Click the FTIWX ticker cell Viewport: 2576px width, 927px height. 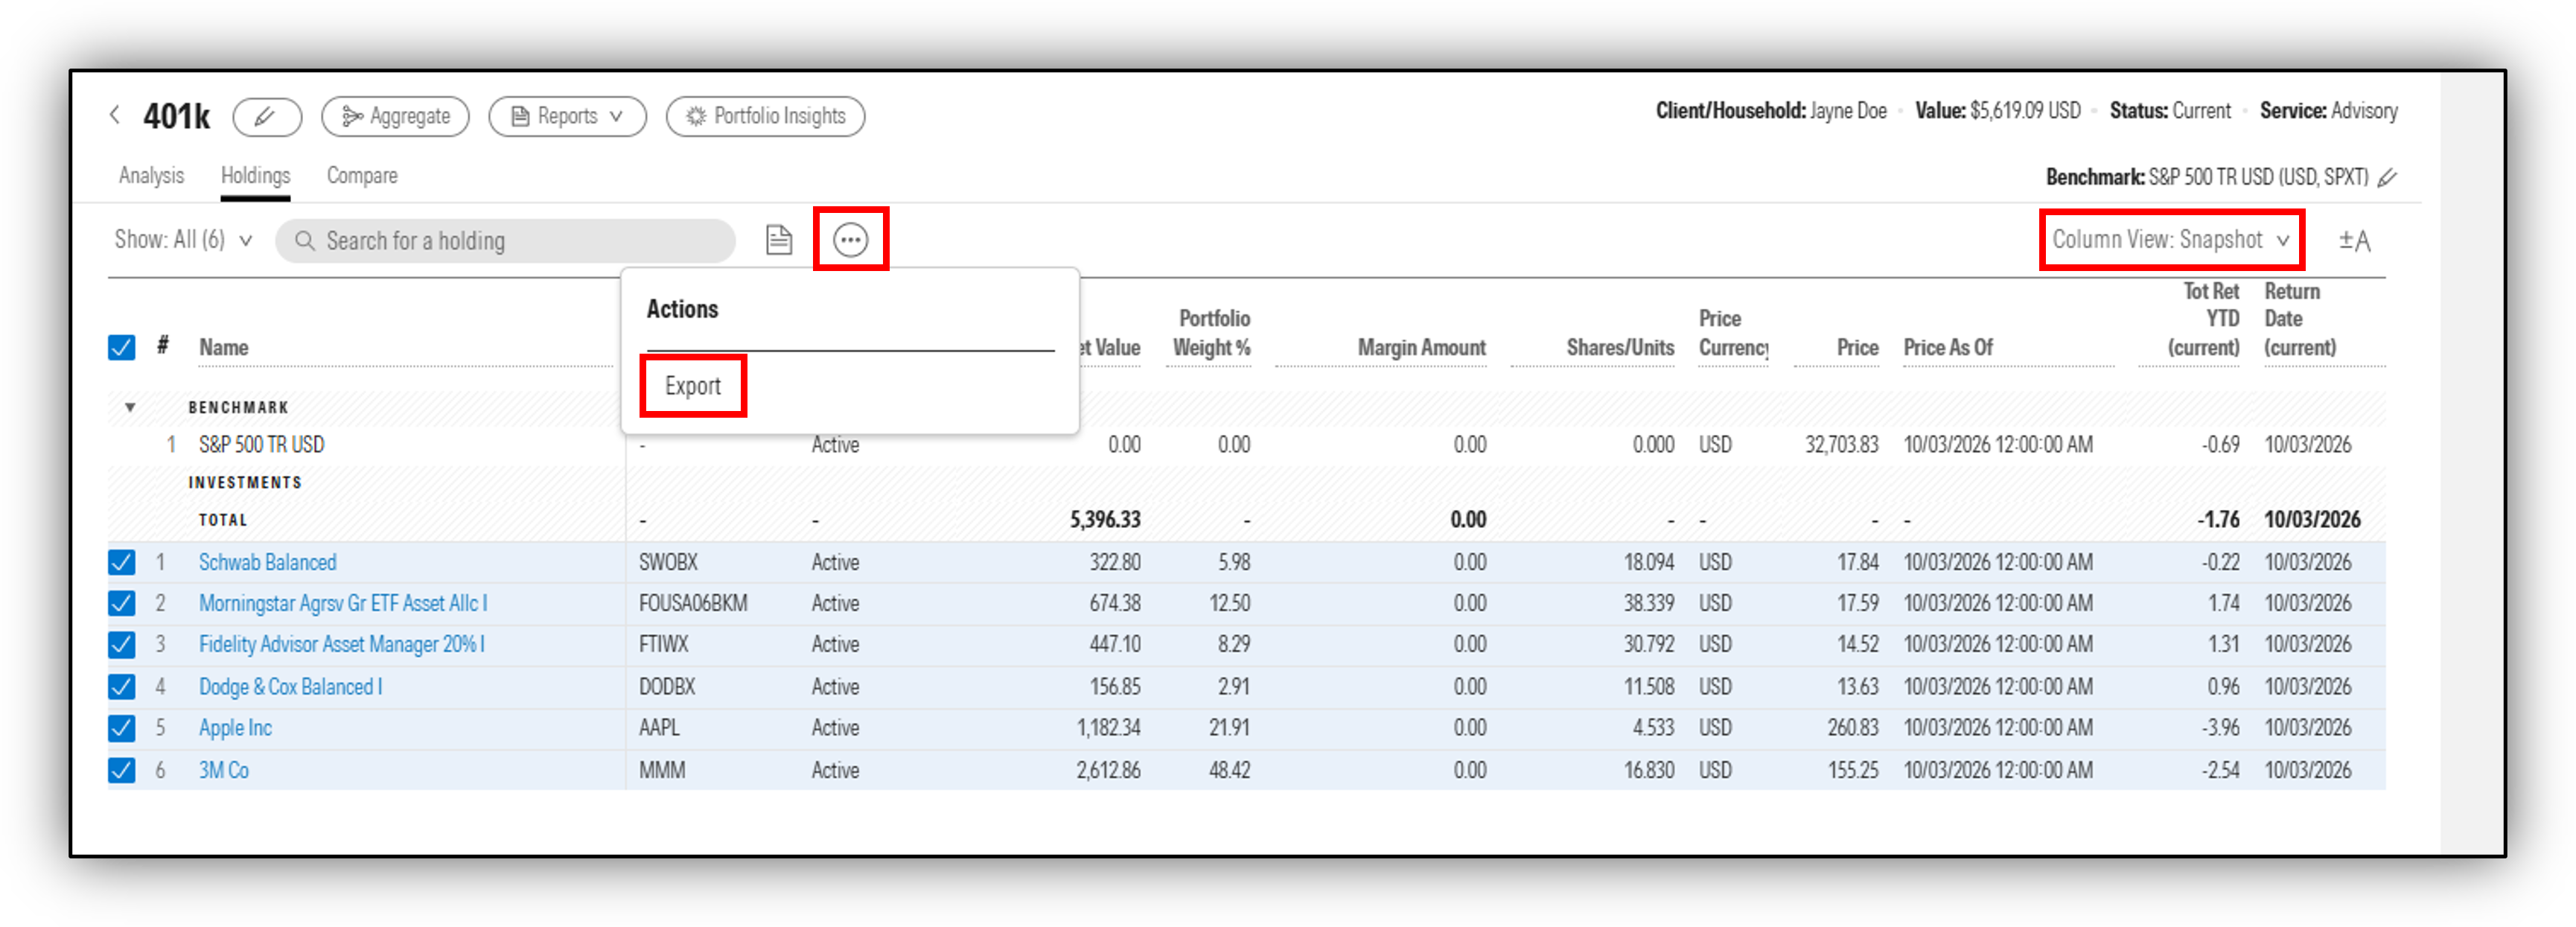click(663, 644)
